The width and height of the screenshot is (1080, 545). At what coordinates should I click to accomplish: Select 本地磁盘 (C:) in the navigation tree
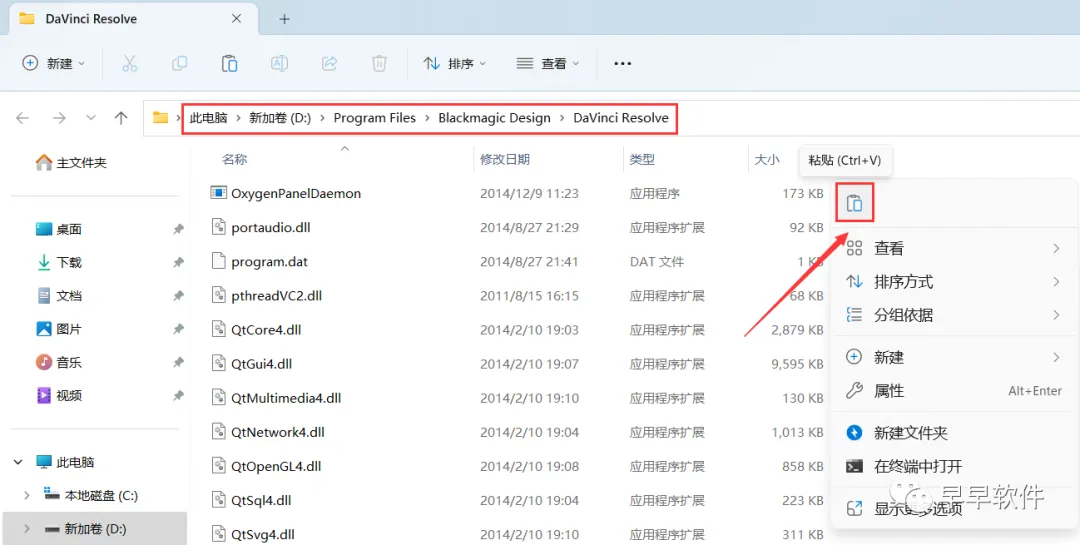[x=91, y=495]
